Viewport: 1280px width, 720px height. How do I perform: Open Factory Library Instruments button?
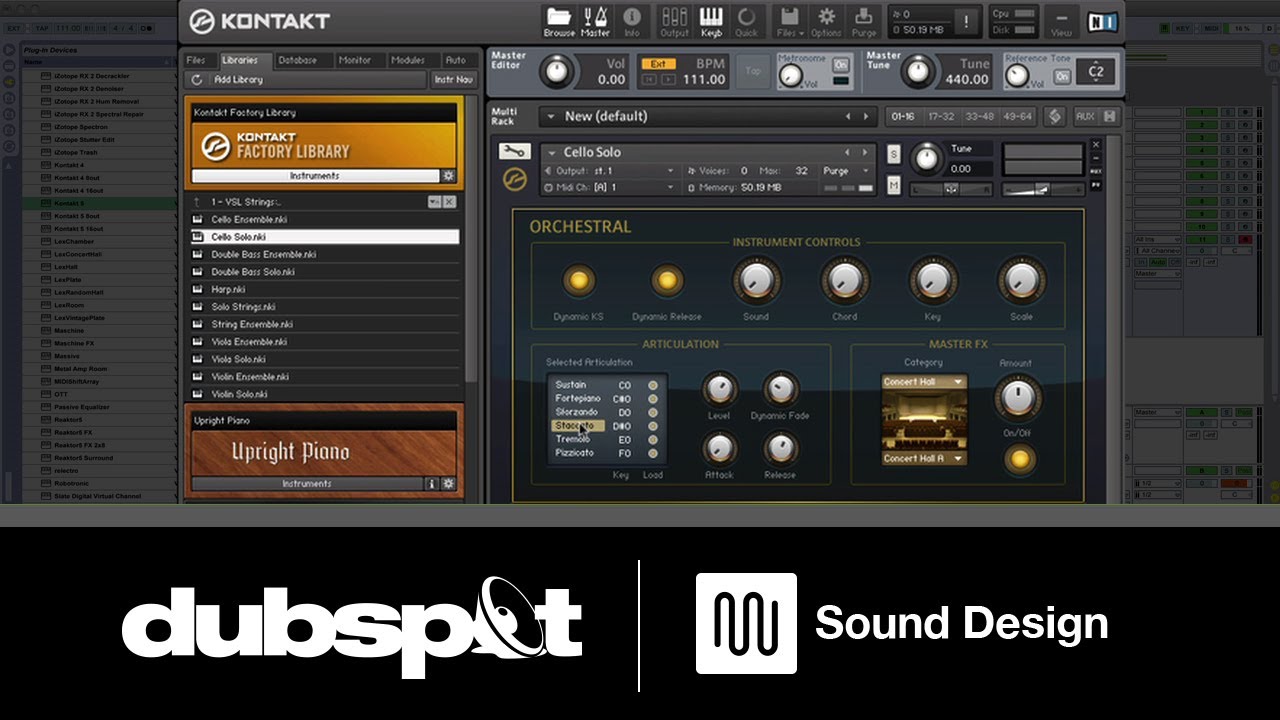(315, 176)
